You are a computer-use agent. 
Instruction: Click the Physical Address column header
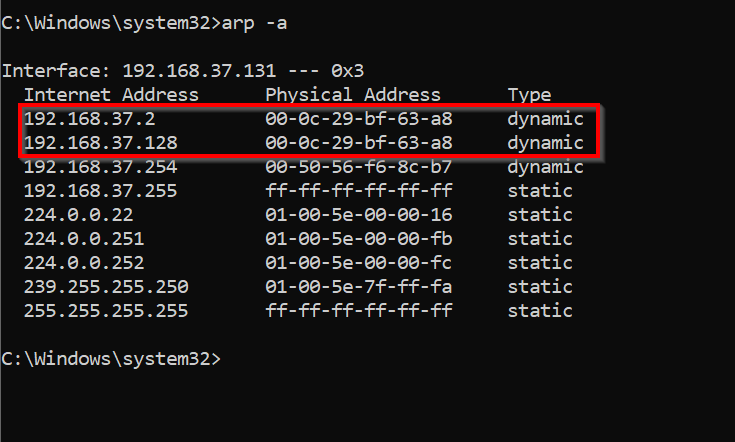coord(353,95)
